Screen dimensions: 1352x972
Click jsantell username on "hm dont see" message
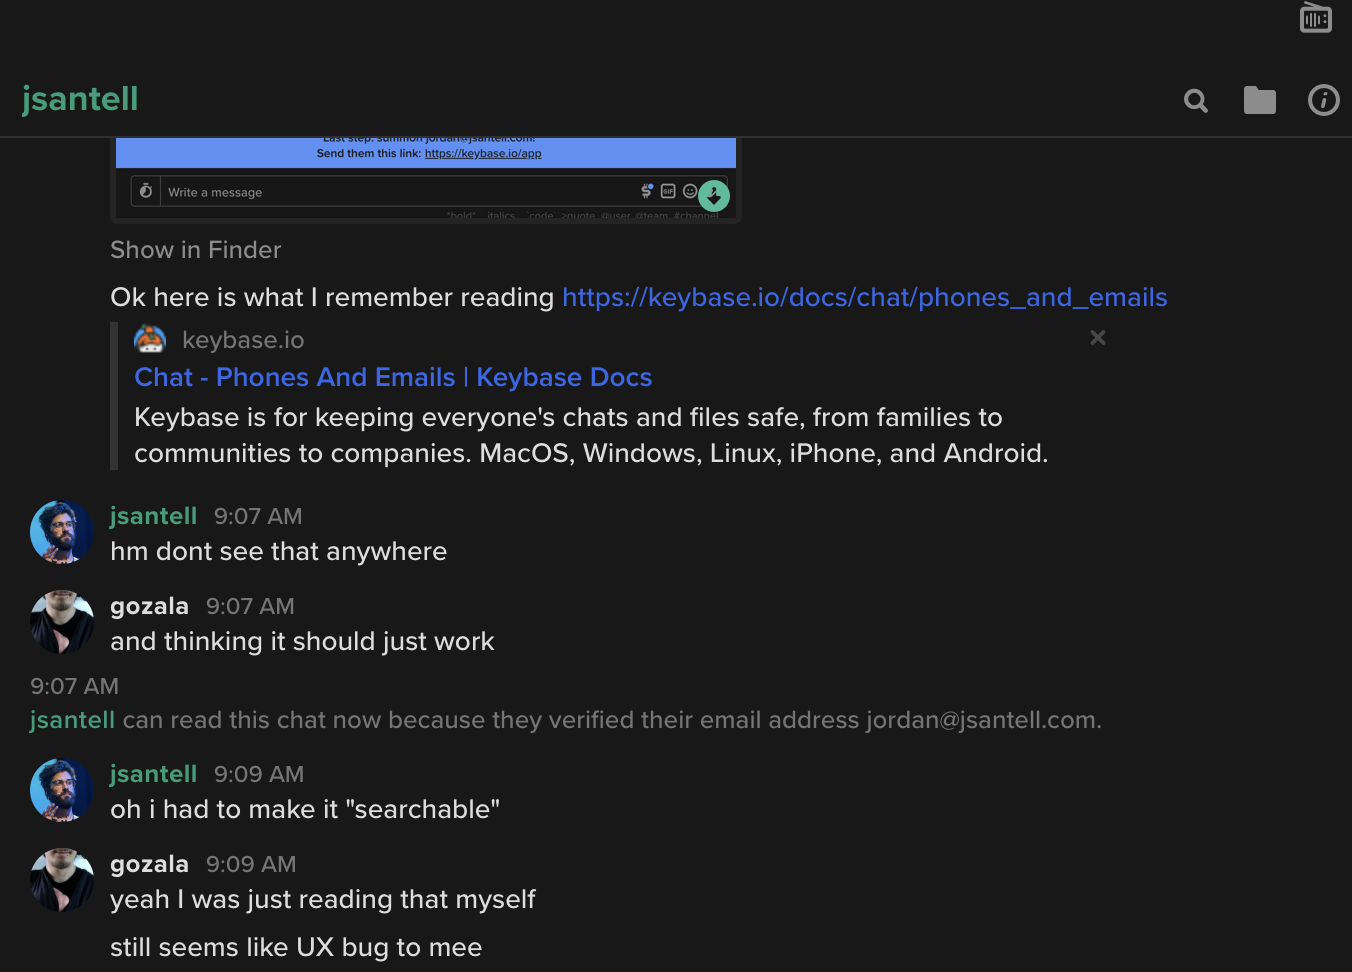[x=153, y=516]
